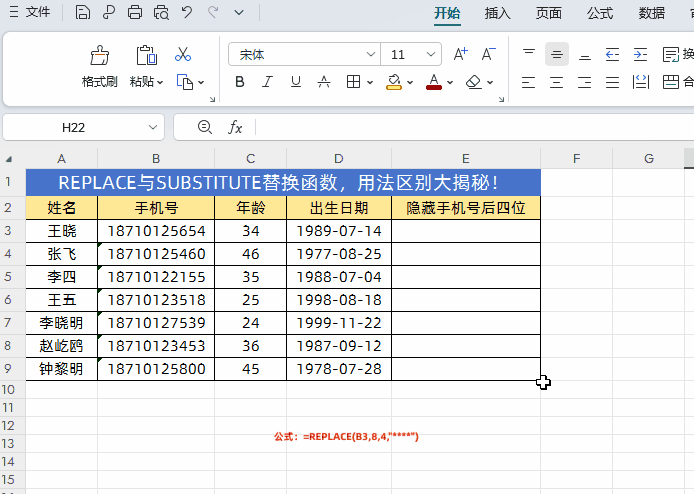Viewport: 694px width, 494px height.
Task: Switch to the 公式 ribbon tab
Action: 600,13
